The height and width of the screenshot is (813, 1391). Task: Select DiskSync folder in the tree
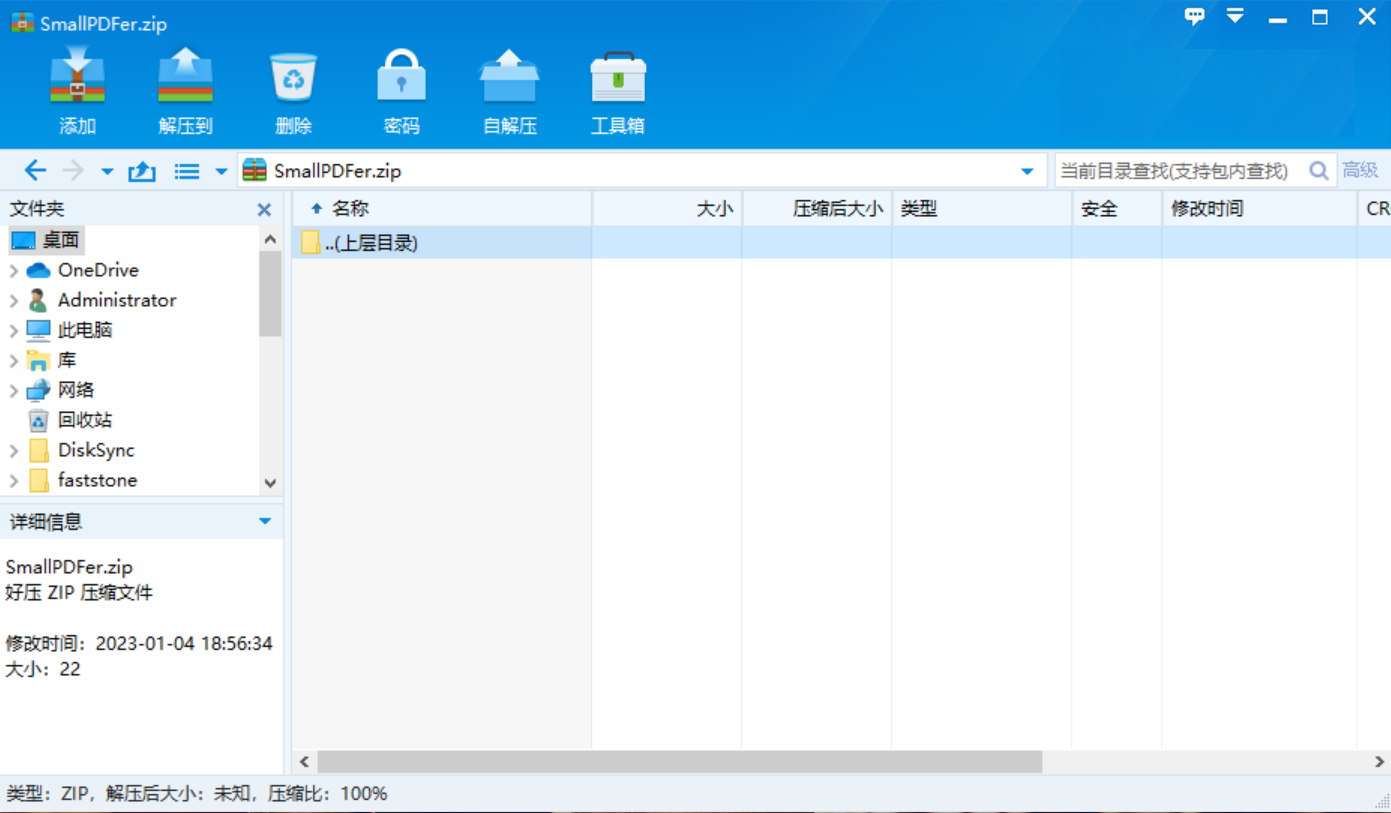point(96,450)
